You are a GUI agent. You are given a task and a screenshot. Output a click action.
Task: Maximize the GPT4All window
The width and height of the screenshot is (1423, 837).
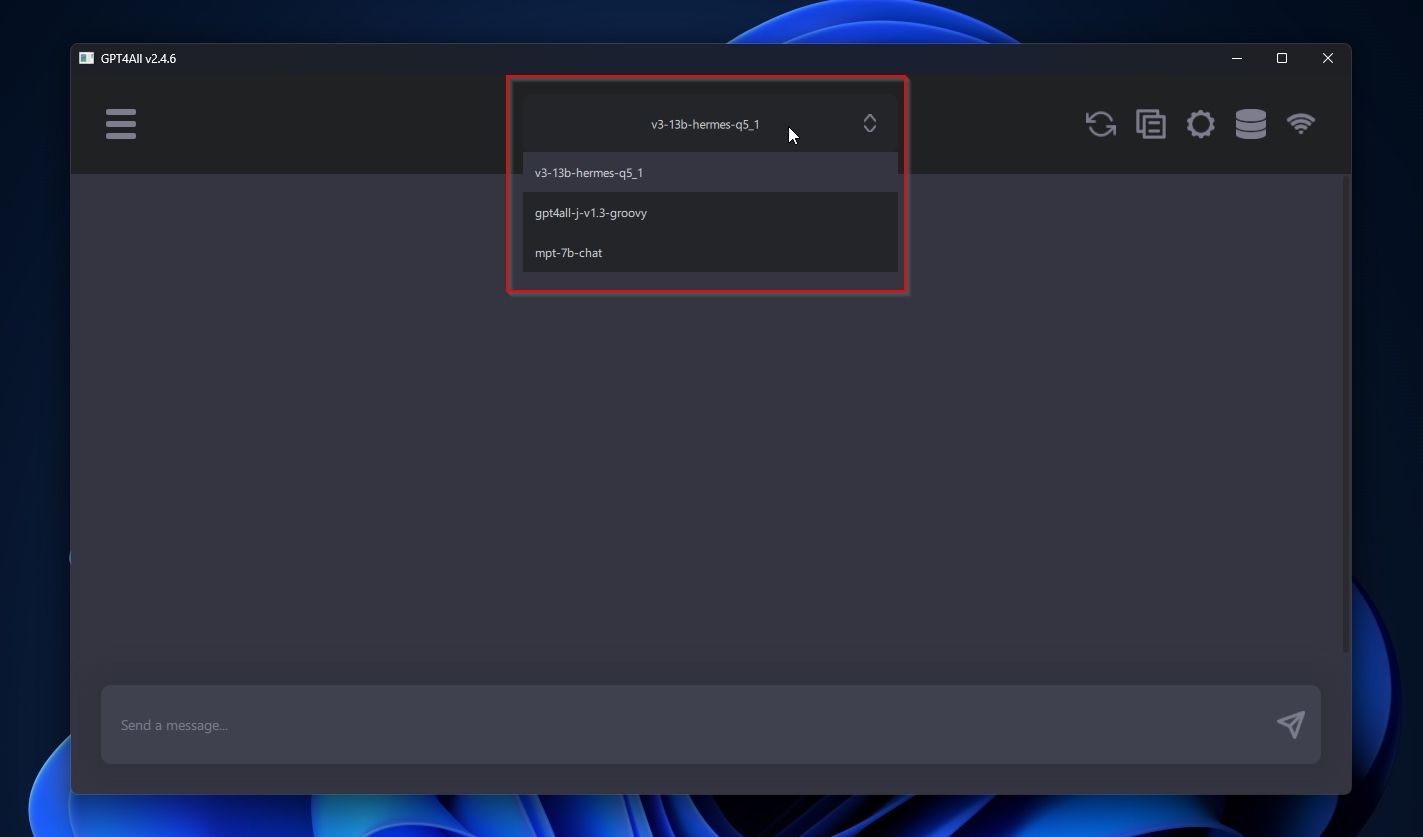pos(1282,58)
